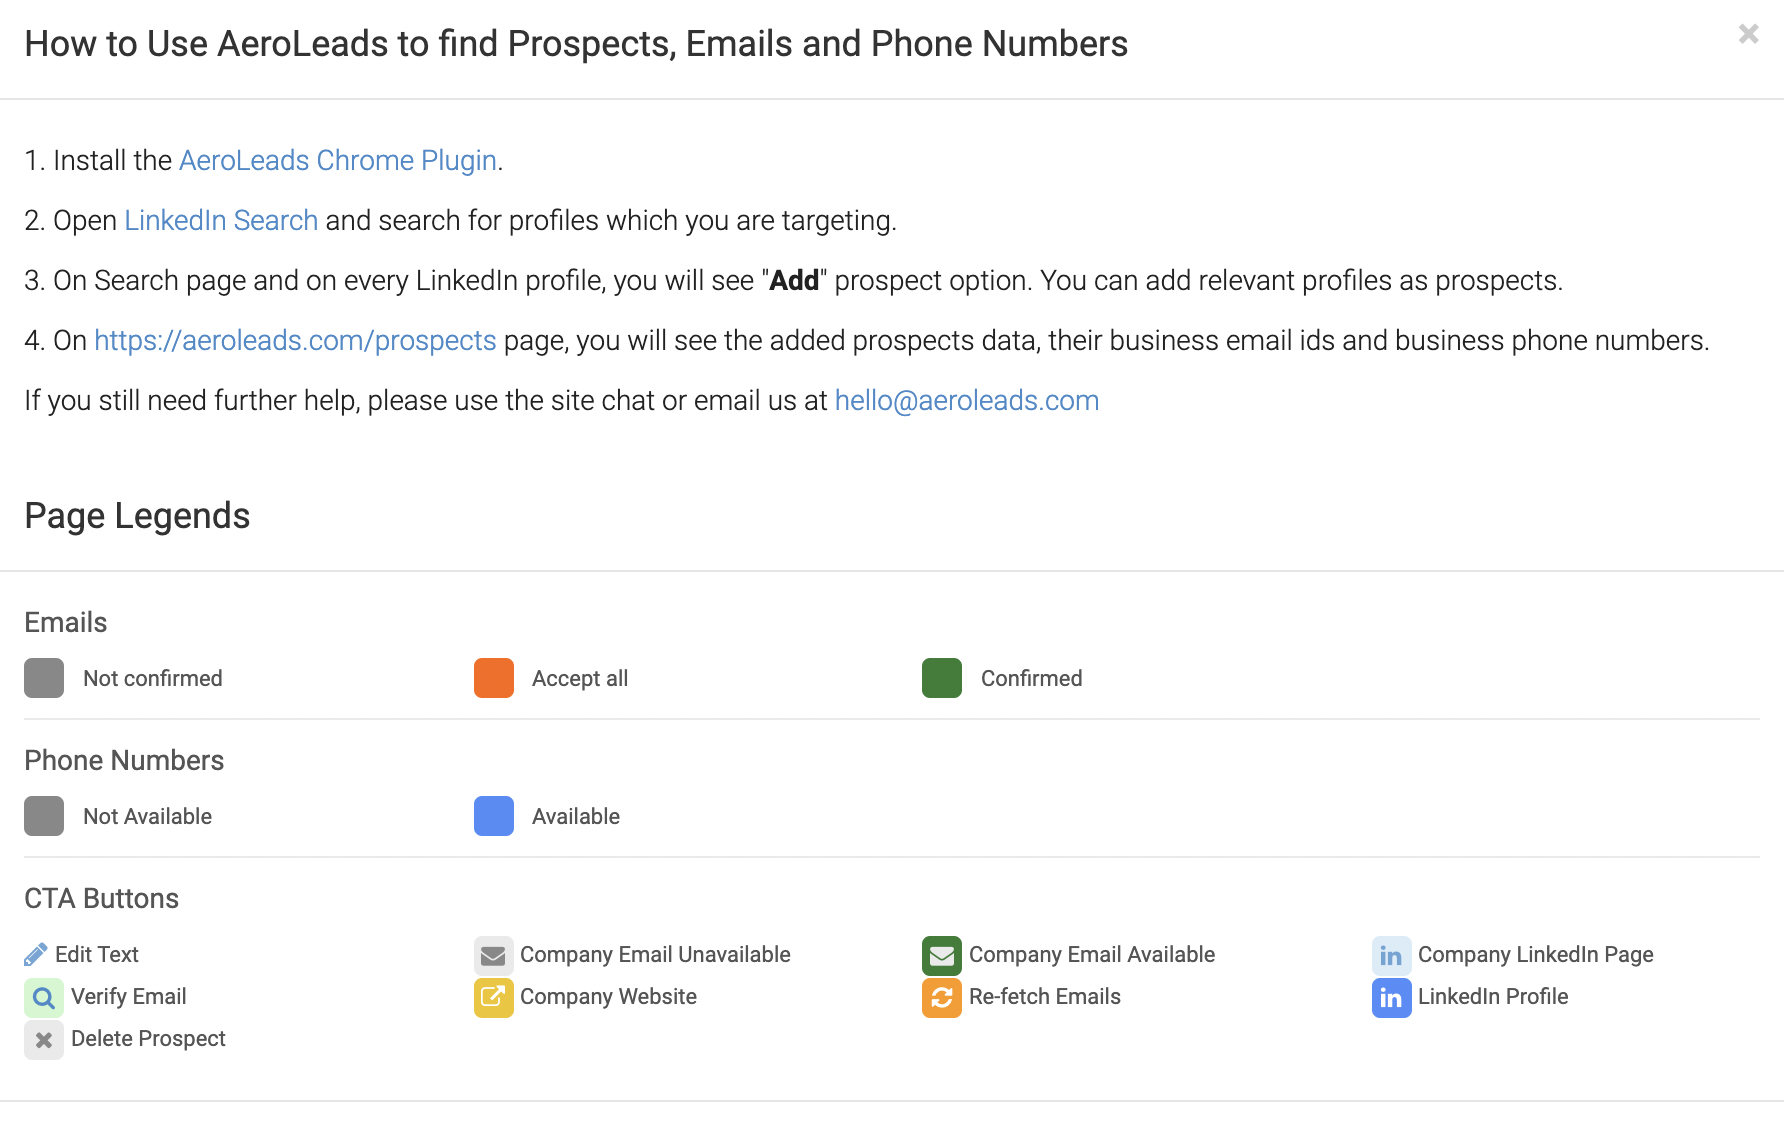The height and width of the screenshot is (1128, 1784).
Task: Click the hello@aeroleads.com email link
Action: 967,401
